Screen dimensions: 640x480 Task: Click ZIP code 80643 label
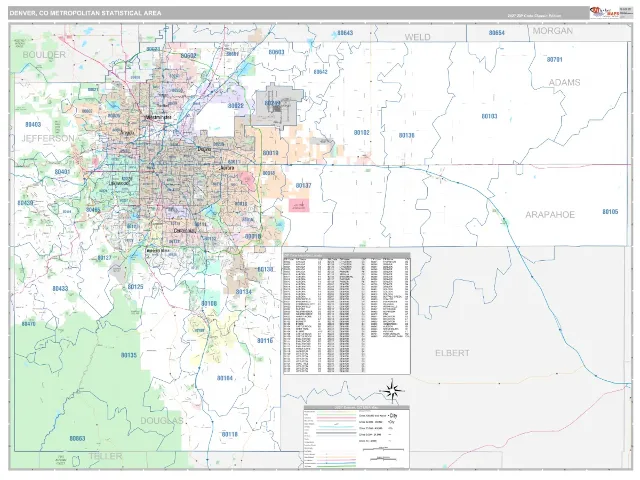345,33
